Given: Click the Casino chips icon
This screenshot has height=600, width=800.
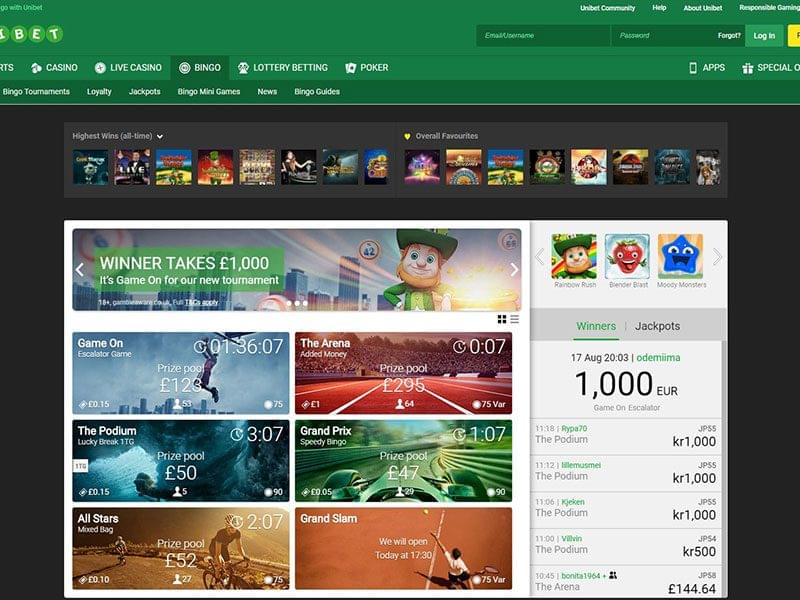Looking at the screenshot, I should [x=36, y=68].
